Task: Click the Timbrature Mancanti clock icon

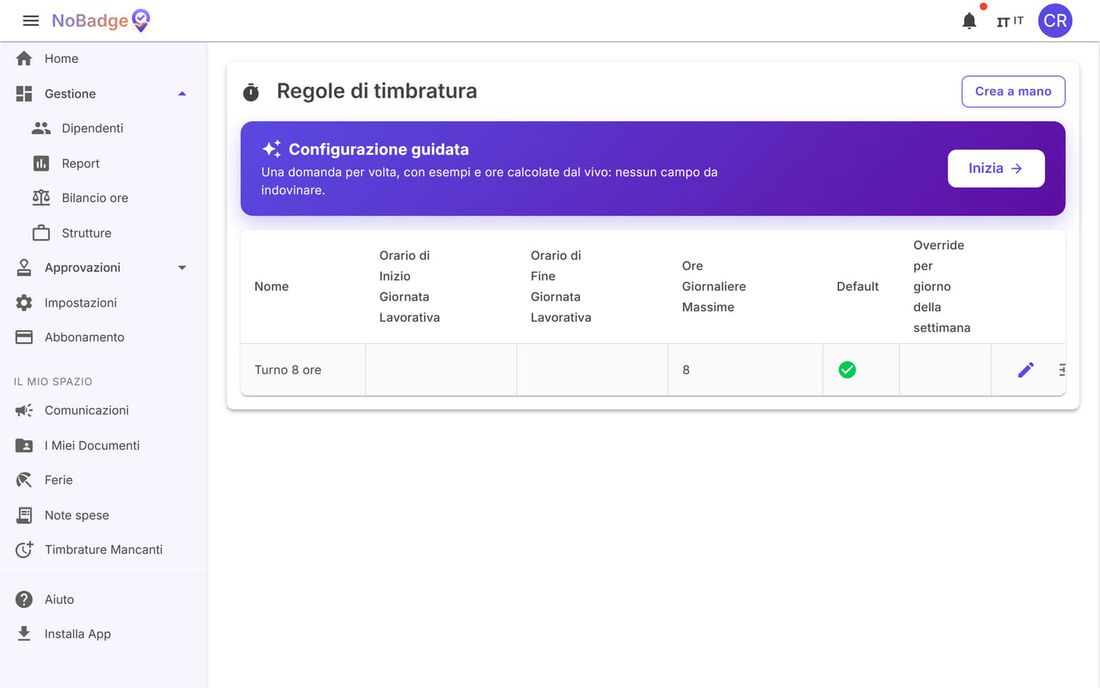Action: pos(24,550)
